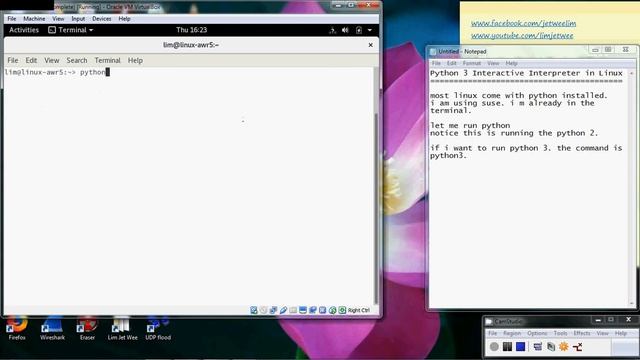Viewport: 640px width, 360px height.
Task: Open the terminal's View menu
Action: [52, 60]
